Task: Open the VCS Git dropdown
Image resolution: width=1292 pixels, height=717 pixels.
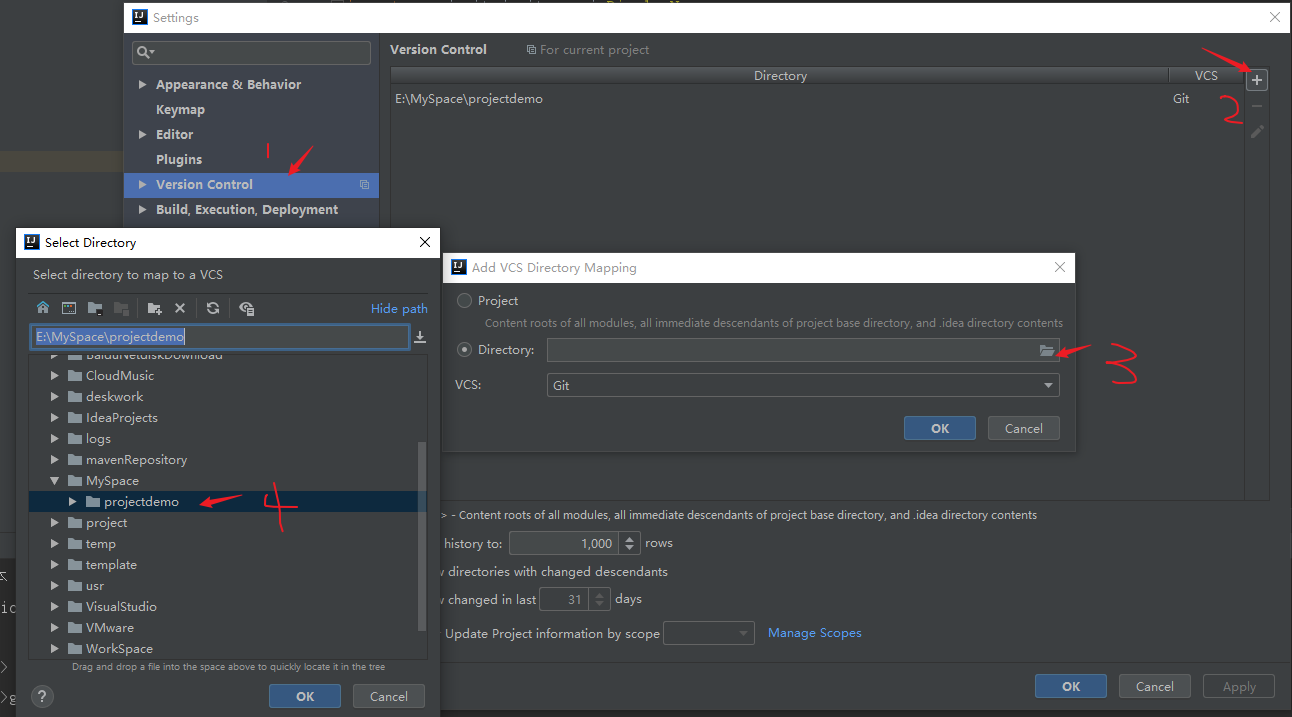Action: [803, 385]
